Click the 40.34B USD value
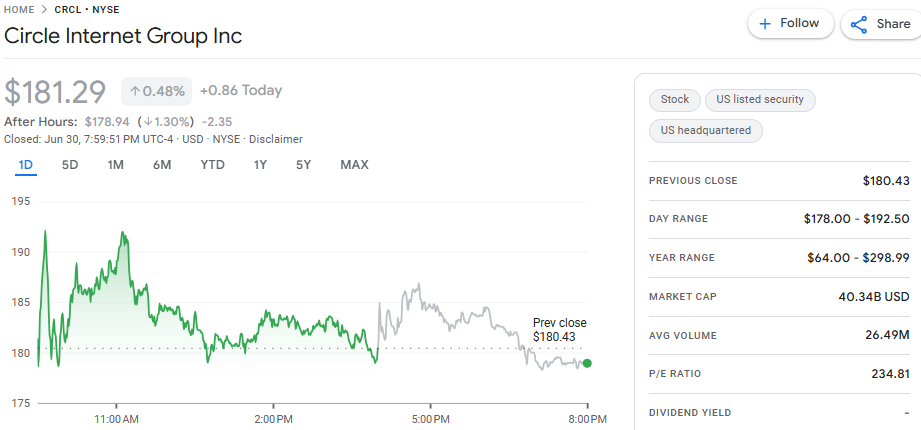The height and width of the screenshot is (430, 921). (x=874, y=297)
